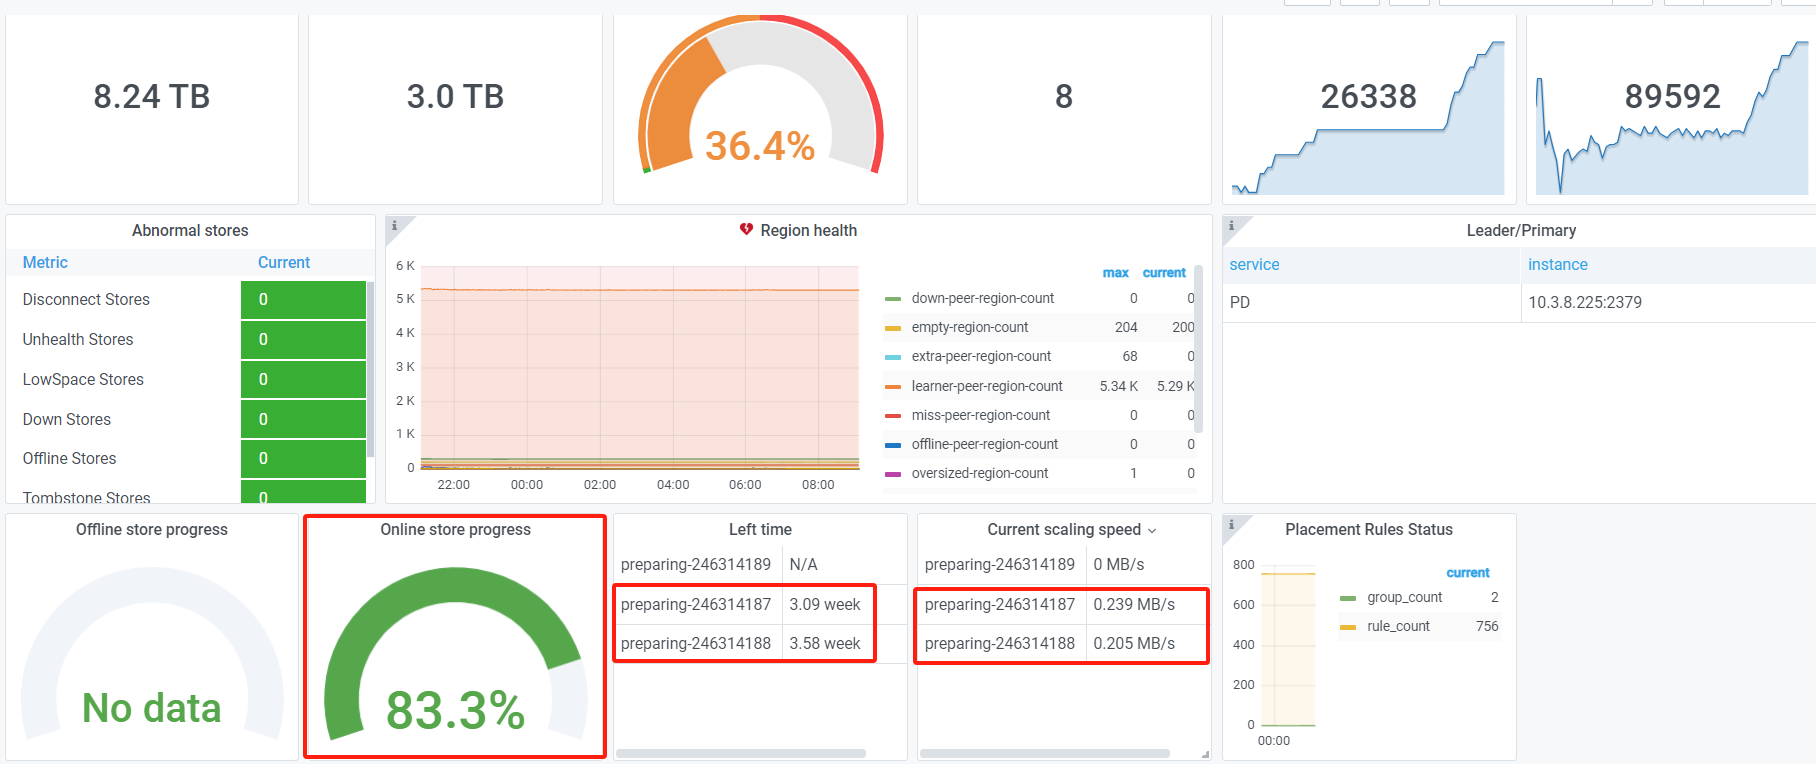
Task: Toggle the learner-peer-region-count series in legend
Action: pyautogui.click(x=986, y=386)
